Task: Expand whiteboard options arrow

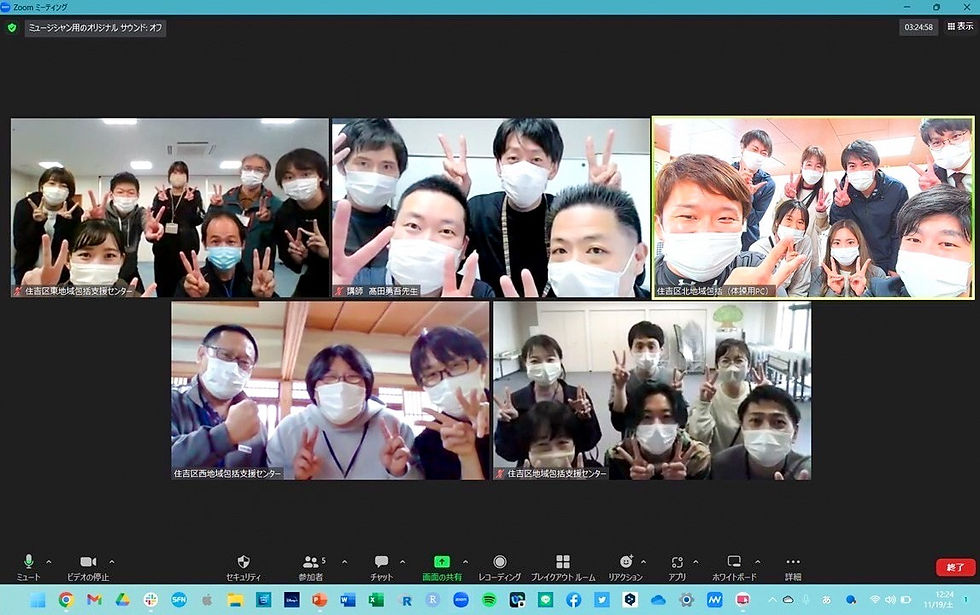Action: 758,562
